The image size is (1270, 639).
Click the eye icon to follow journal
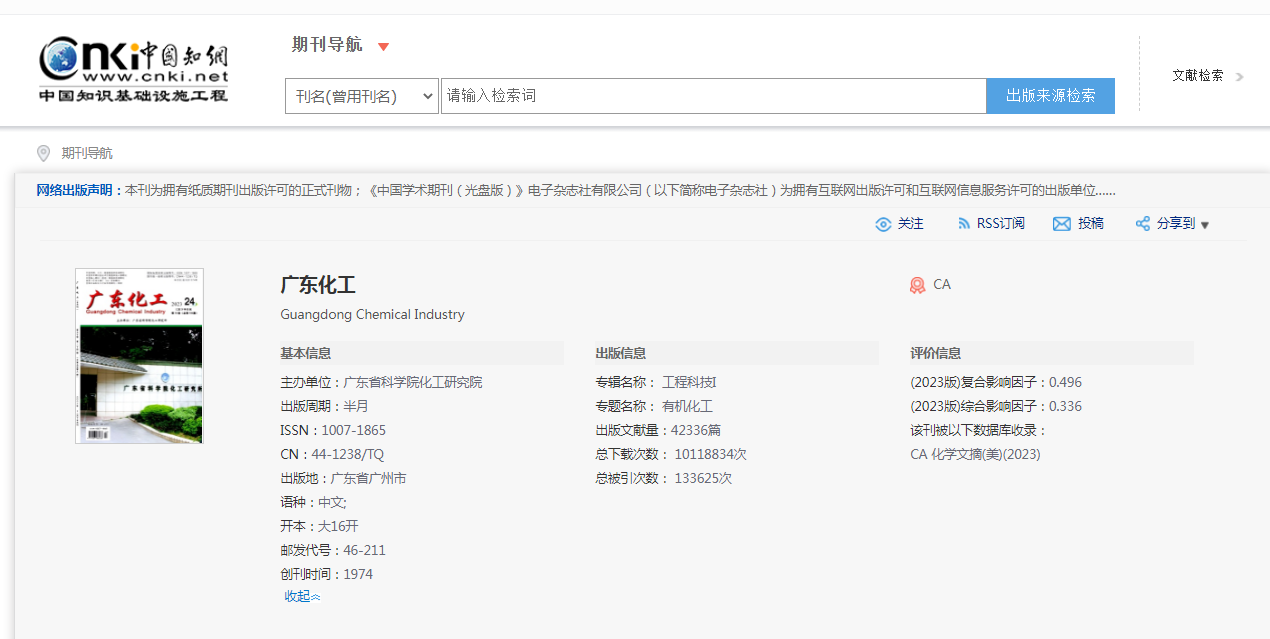click(882, 224)
